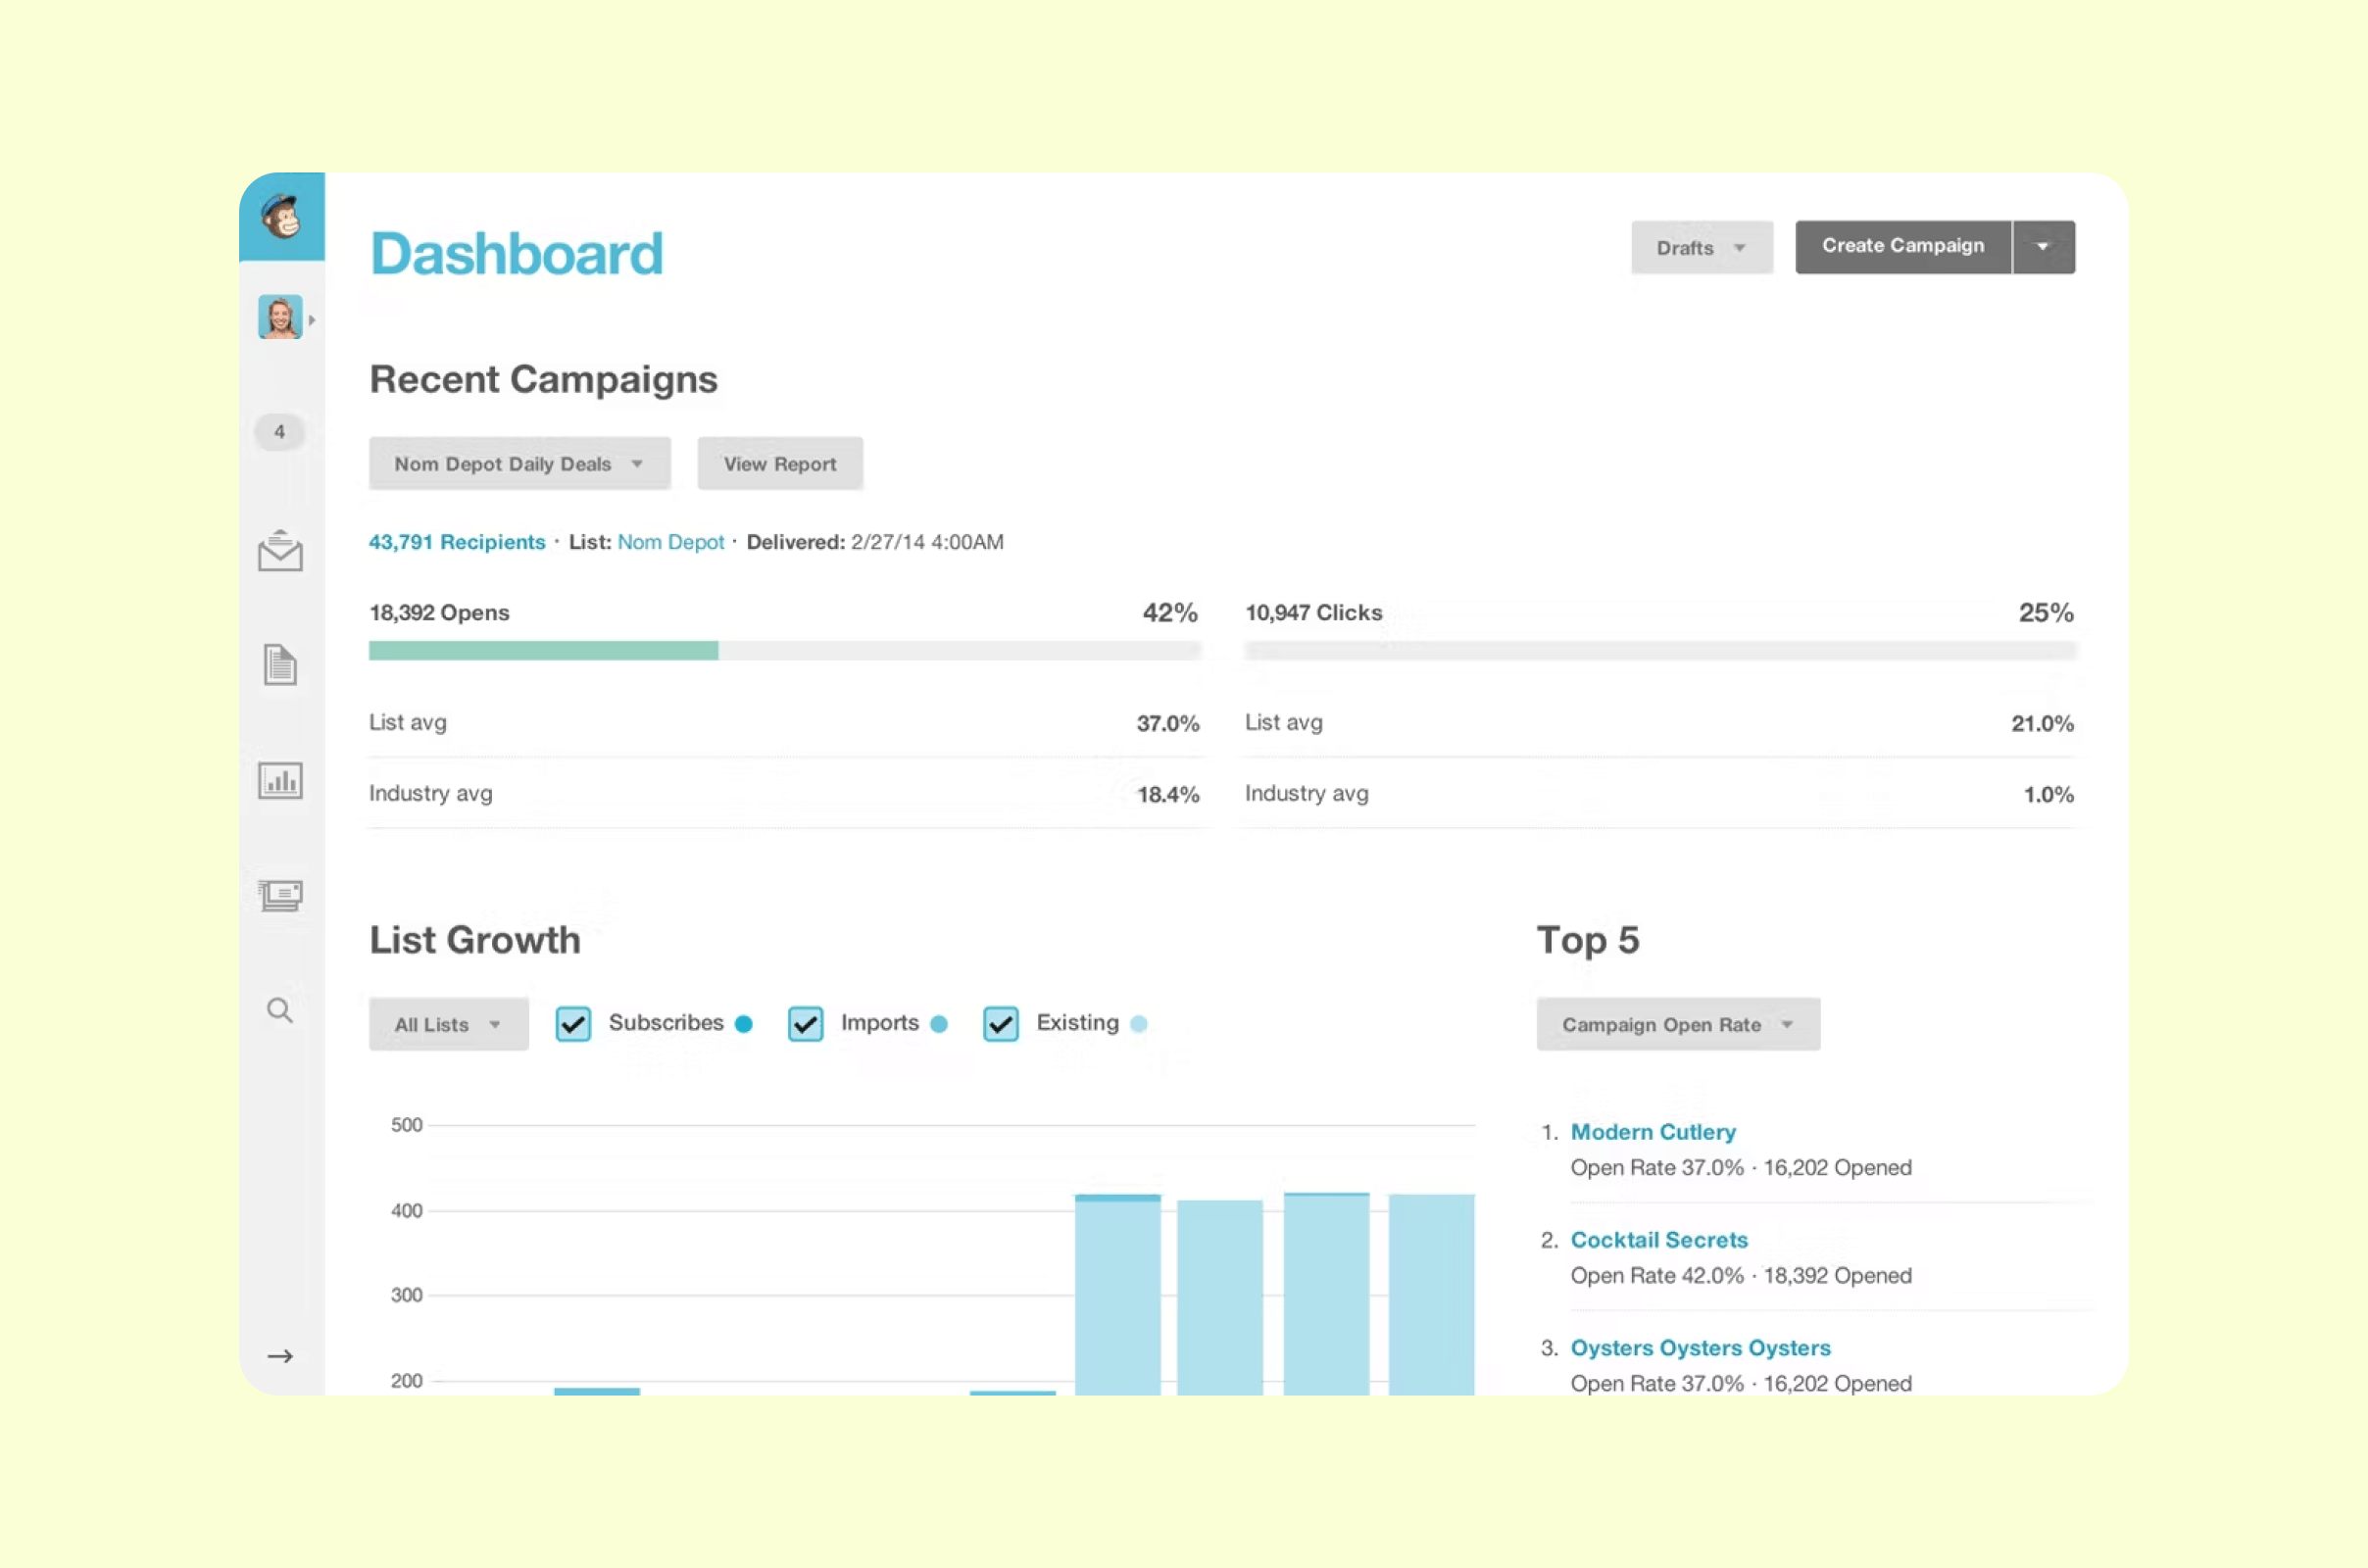The image size is (2368, 1568).
Task: Click the green Opens progress bar
Action: tap(543, 650)
